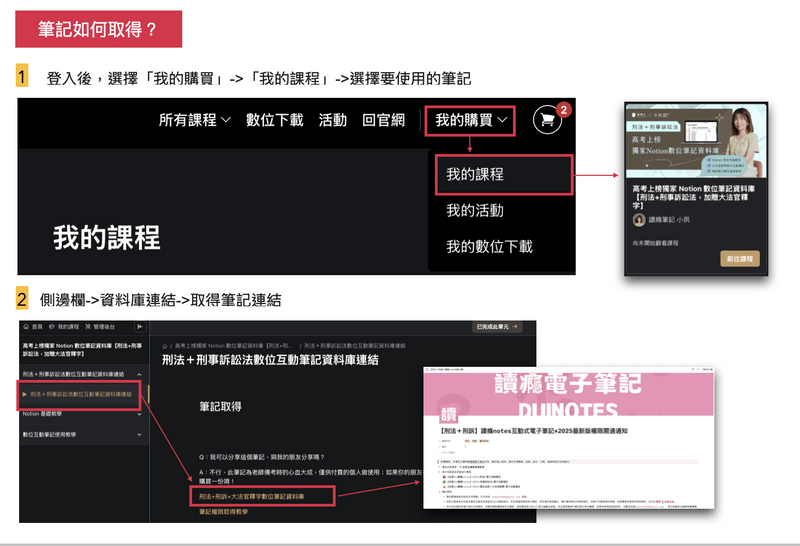This screenshot has height=546, width=800.
Task: Click the sidebar collapse arrow icon
Action: 140,327
